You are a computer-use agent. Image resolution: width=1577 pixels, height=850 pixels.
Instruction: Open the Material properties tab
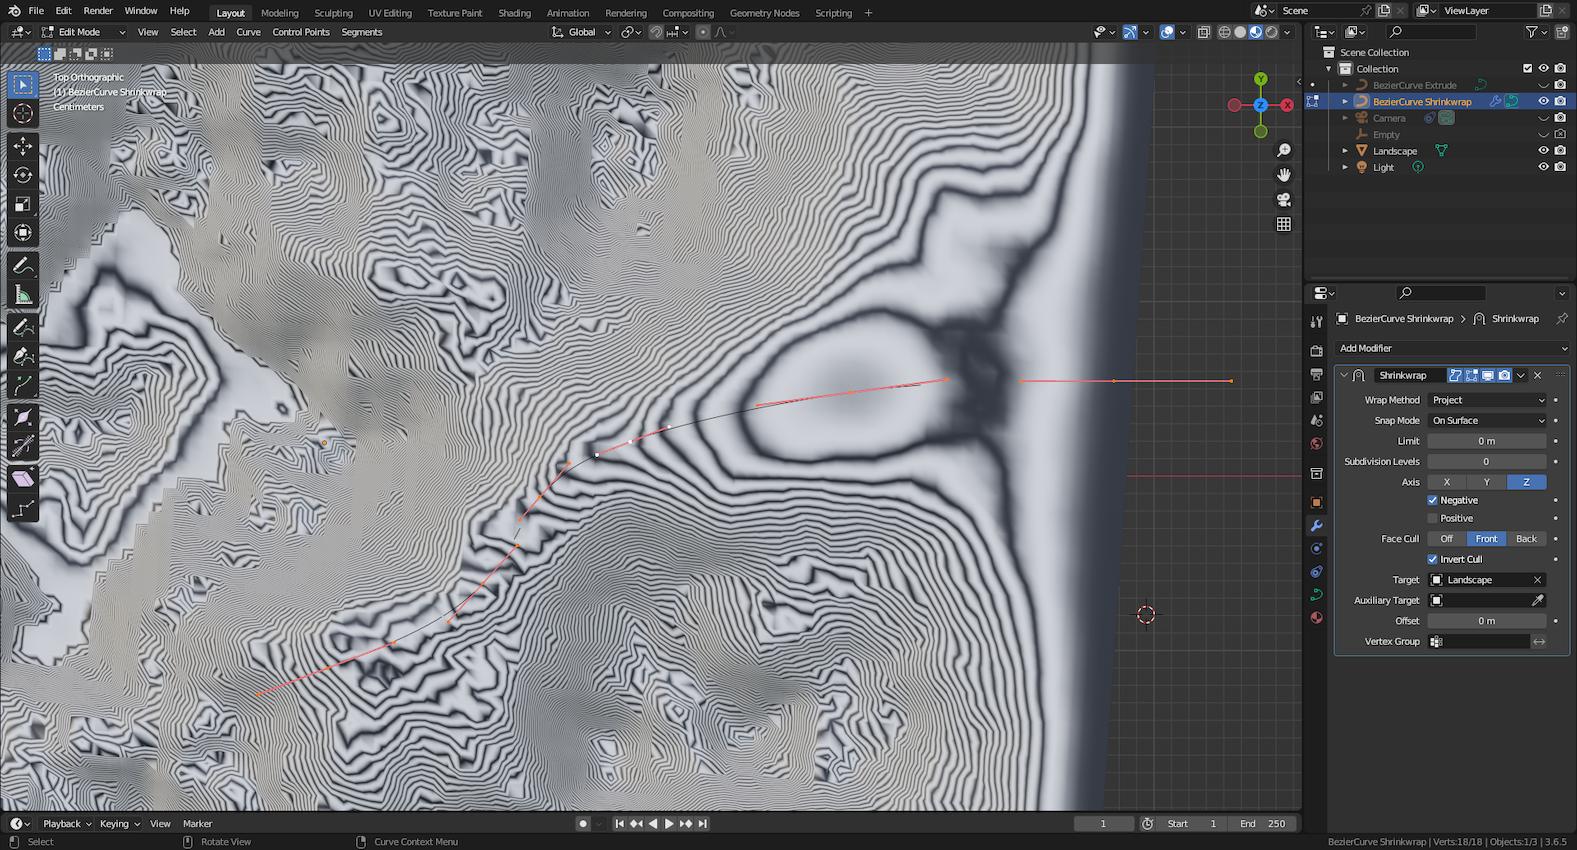click(1316, 617)
